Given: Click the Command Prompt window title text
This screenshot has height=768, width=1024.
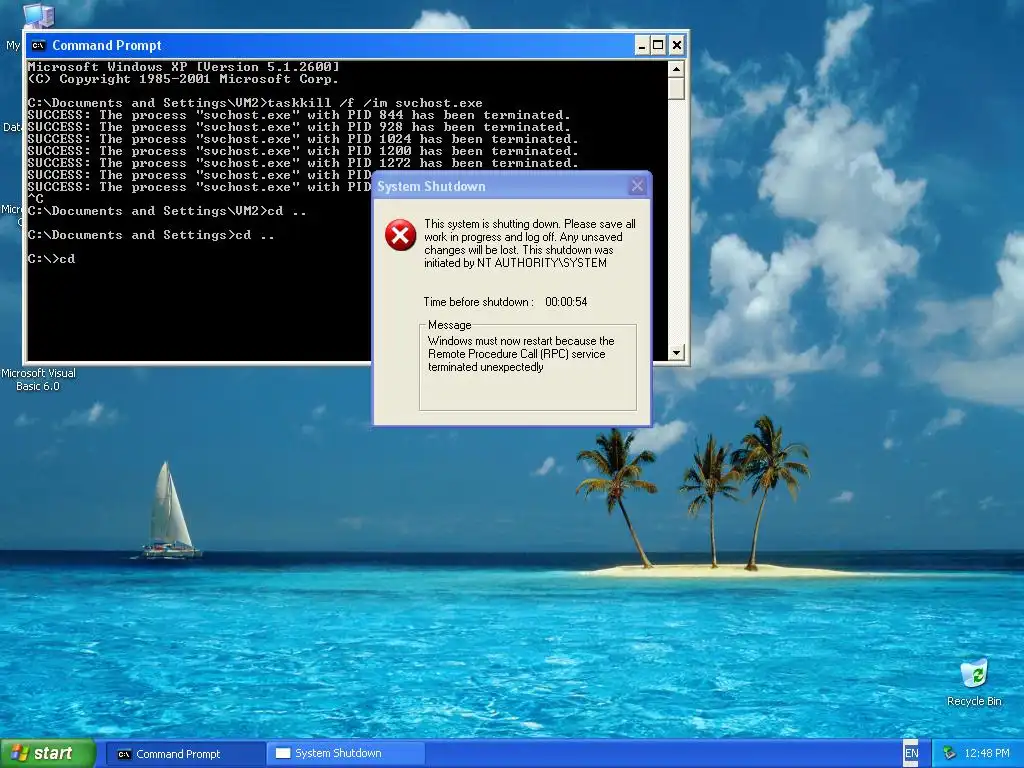Looking at the screenshot, I should [x=106, y=45].
